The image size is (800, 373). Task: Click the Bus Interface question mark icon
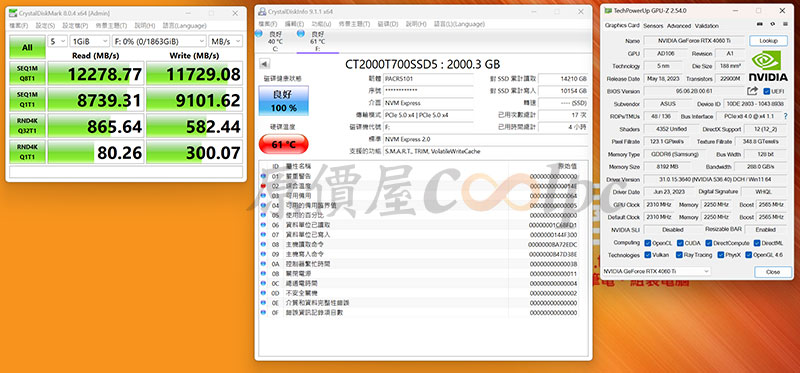point(786,116)
